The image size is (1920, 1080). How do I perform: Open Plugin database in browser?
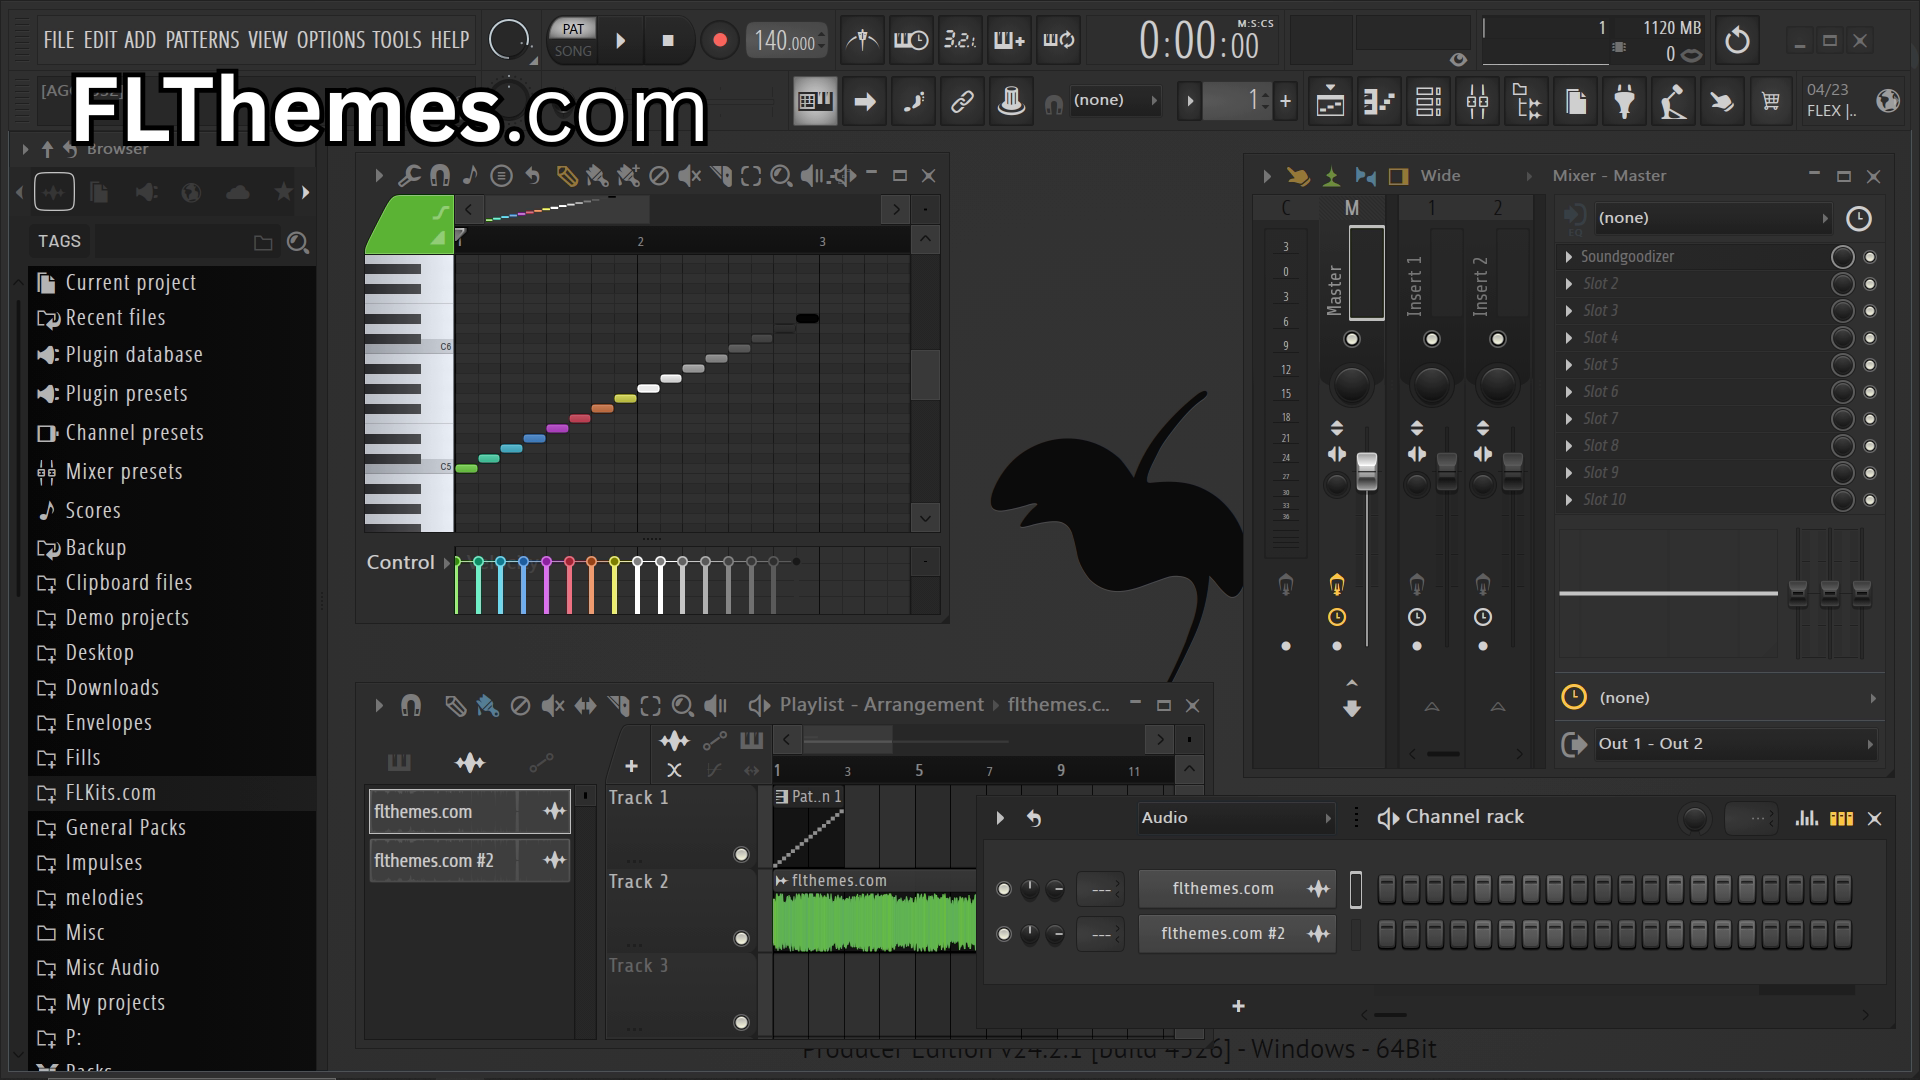pos(134,355)
